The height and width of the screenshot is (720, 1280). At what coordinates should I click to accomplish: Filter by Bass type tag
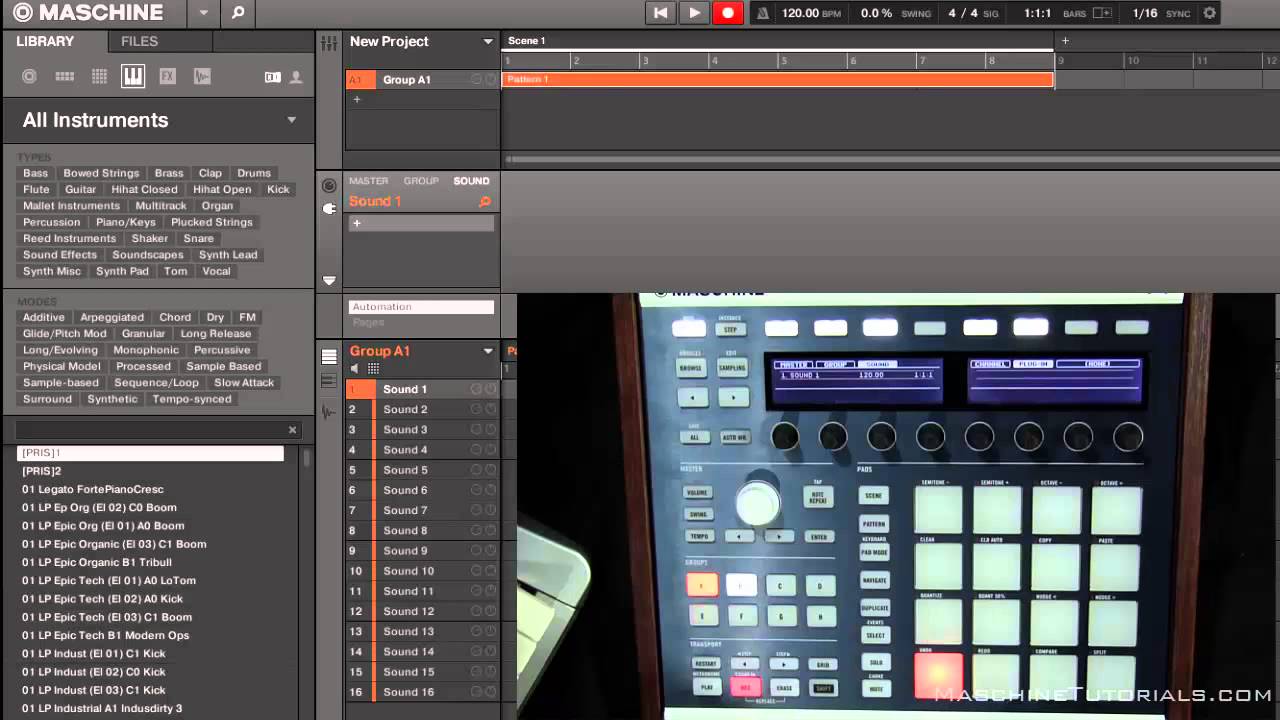[35, 173]
